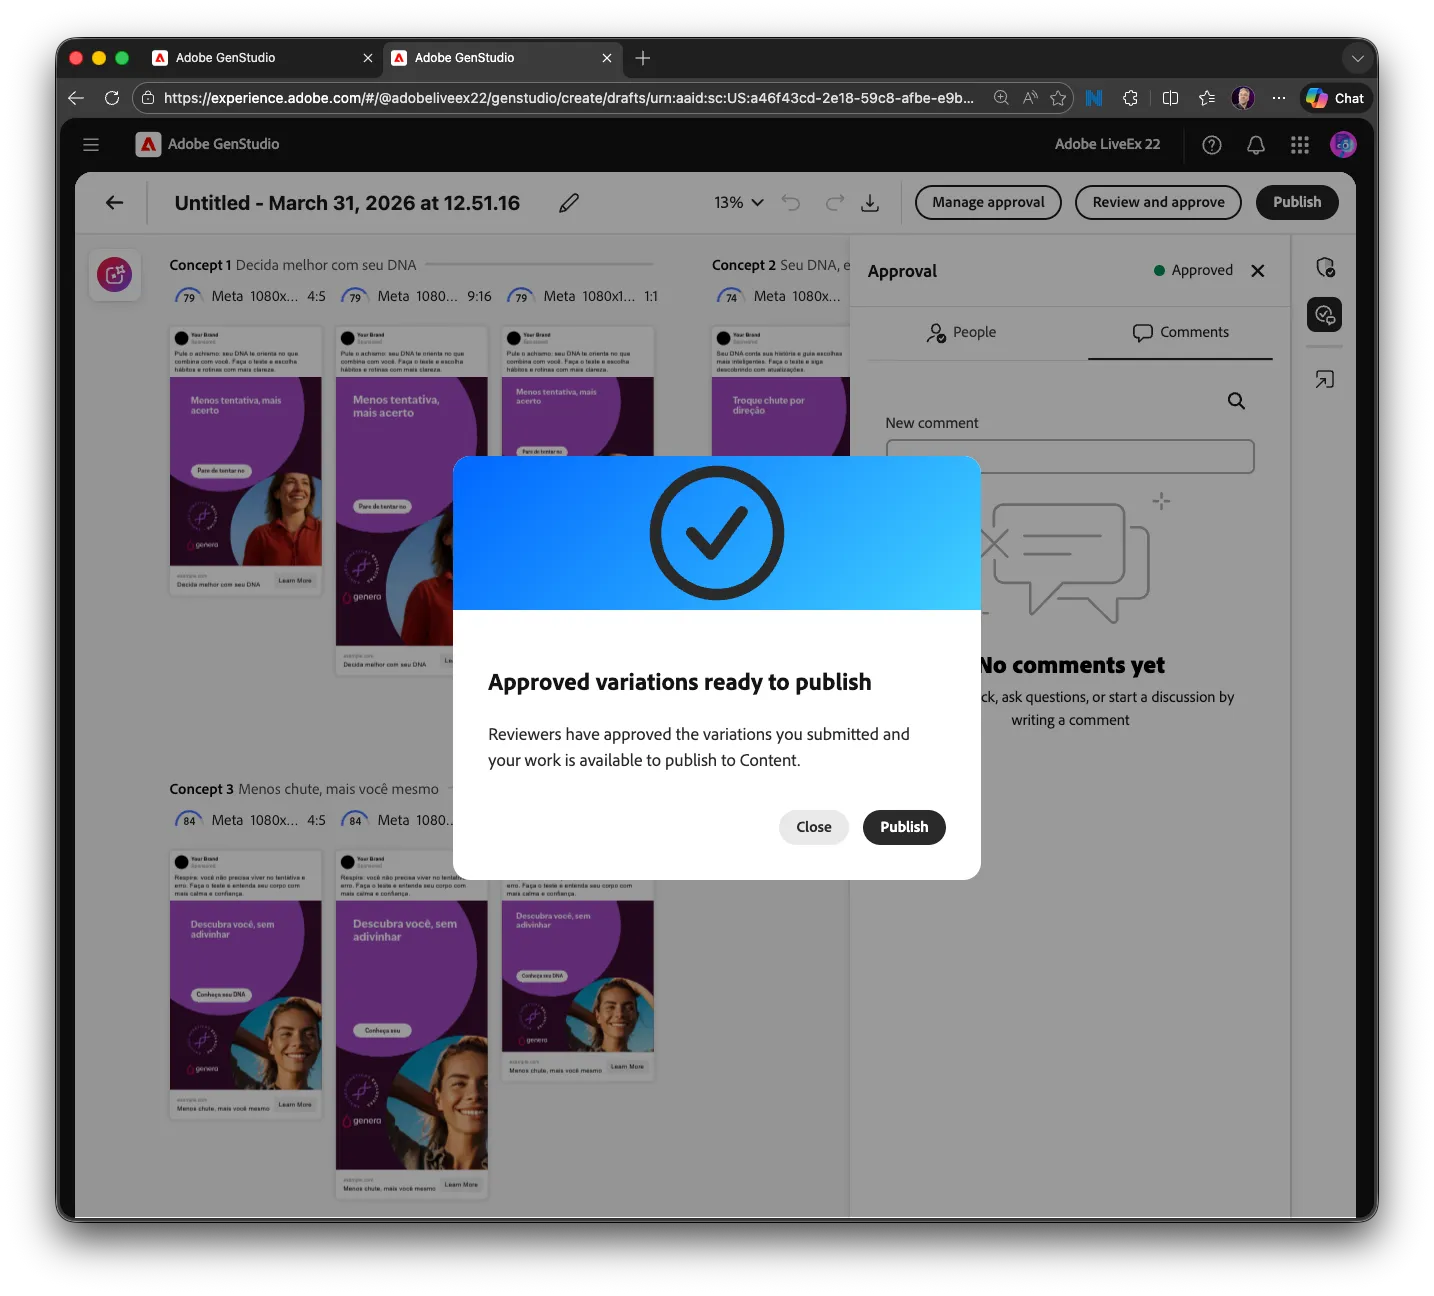Switch to the People tab
1434x1296 pixels.
[x=961, y=333]
